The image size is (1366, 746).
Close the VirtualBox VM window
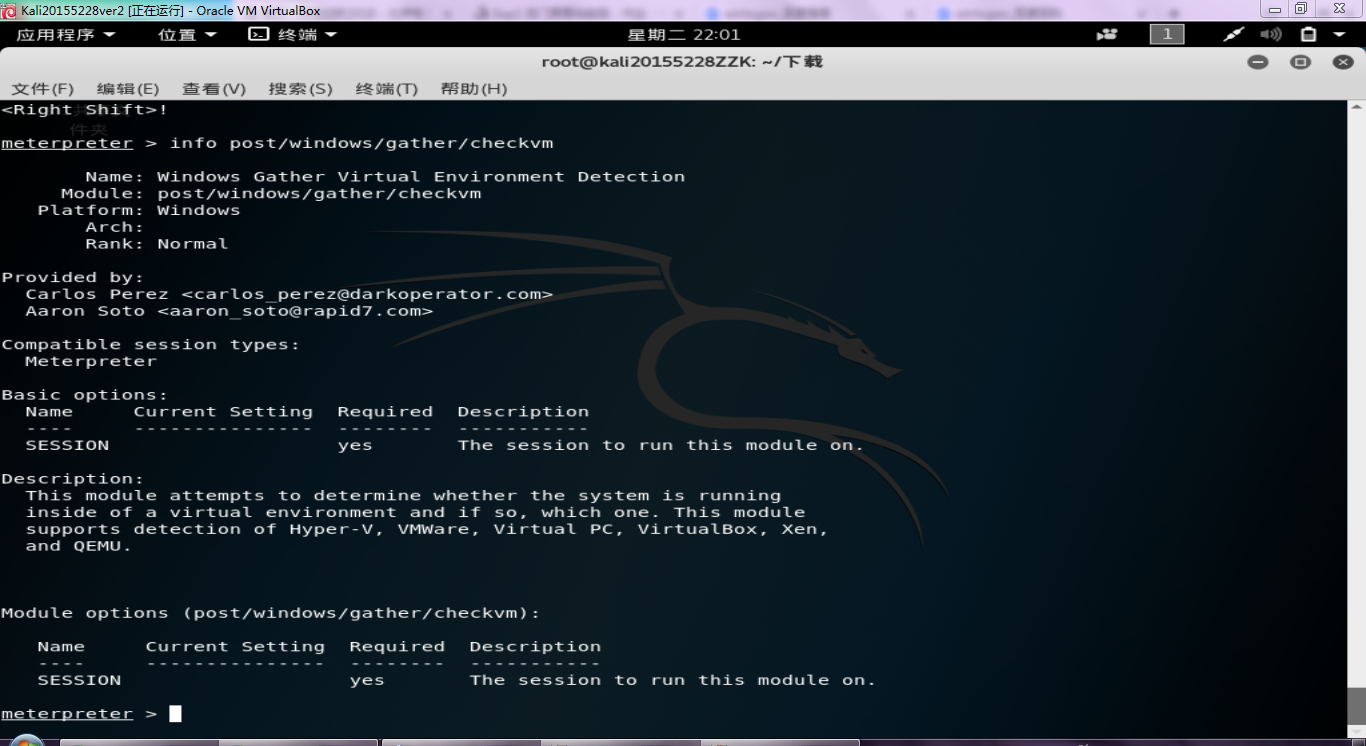pyautogui.click(x=1338, y=9)
